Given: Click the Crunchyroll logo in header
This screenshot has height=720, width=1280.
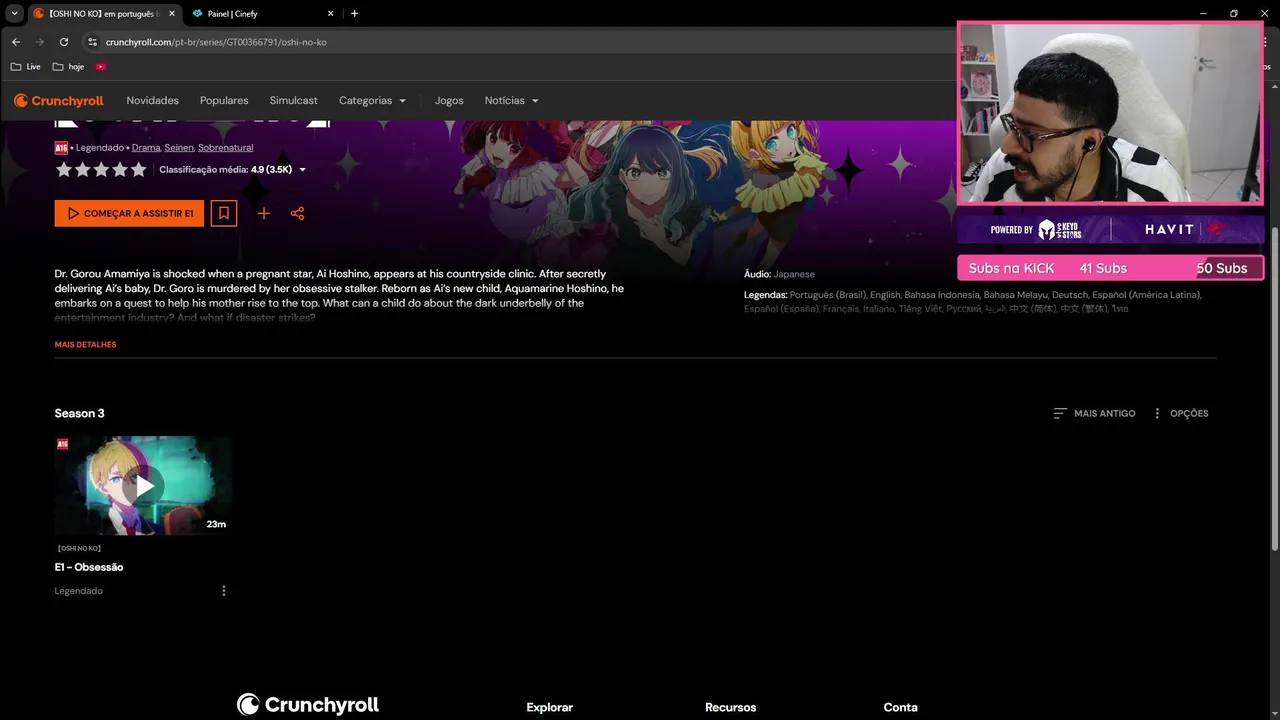Looking at the screenshot, I should (58, 100).
